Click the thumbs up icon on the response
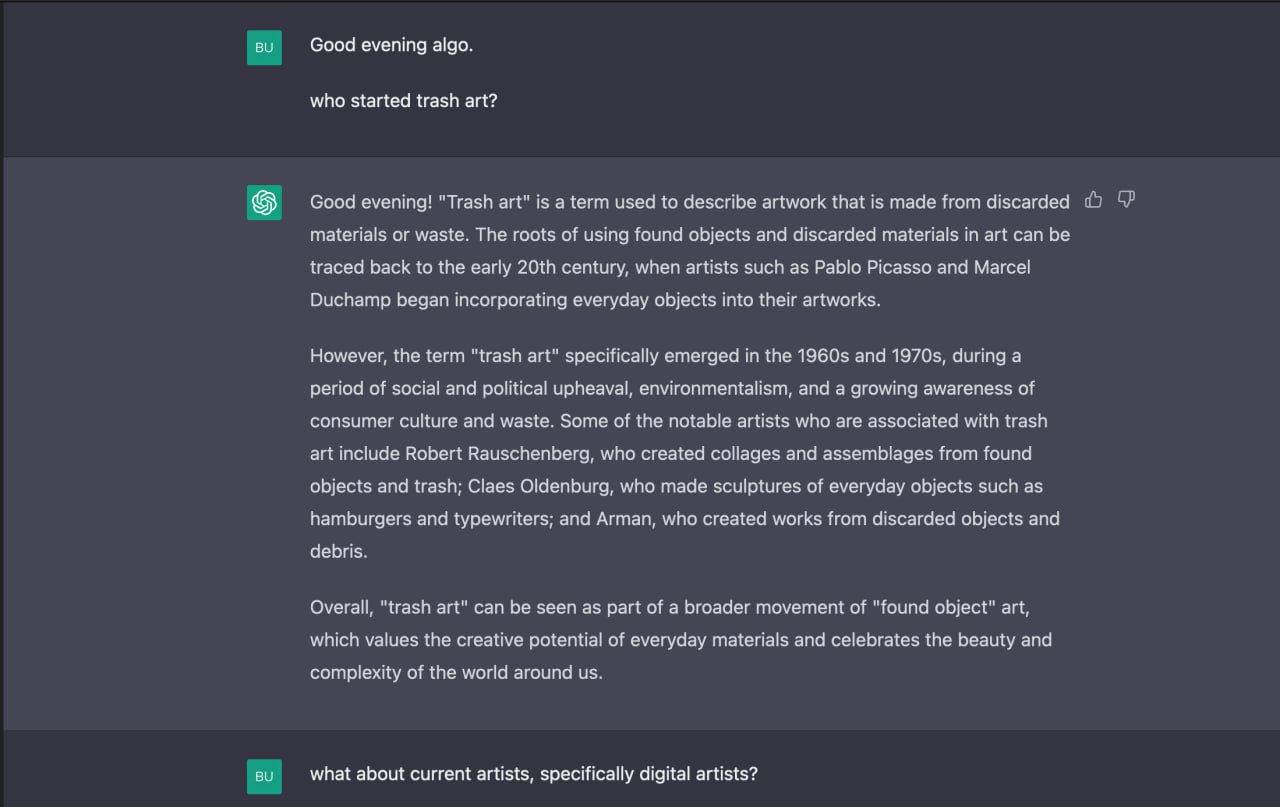Screen dimensions: 1280x807 pos(1093,200)
